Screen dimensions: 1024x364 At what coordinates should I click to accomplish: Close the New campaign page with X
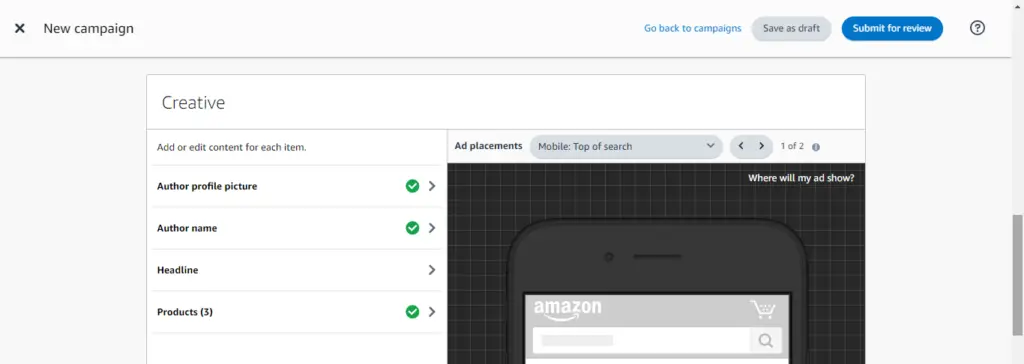20,29
